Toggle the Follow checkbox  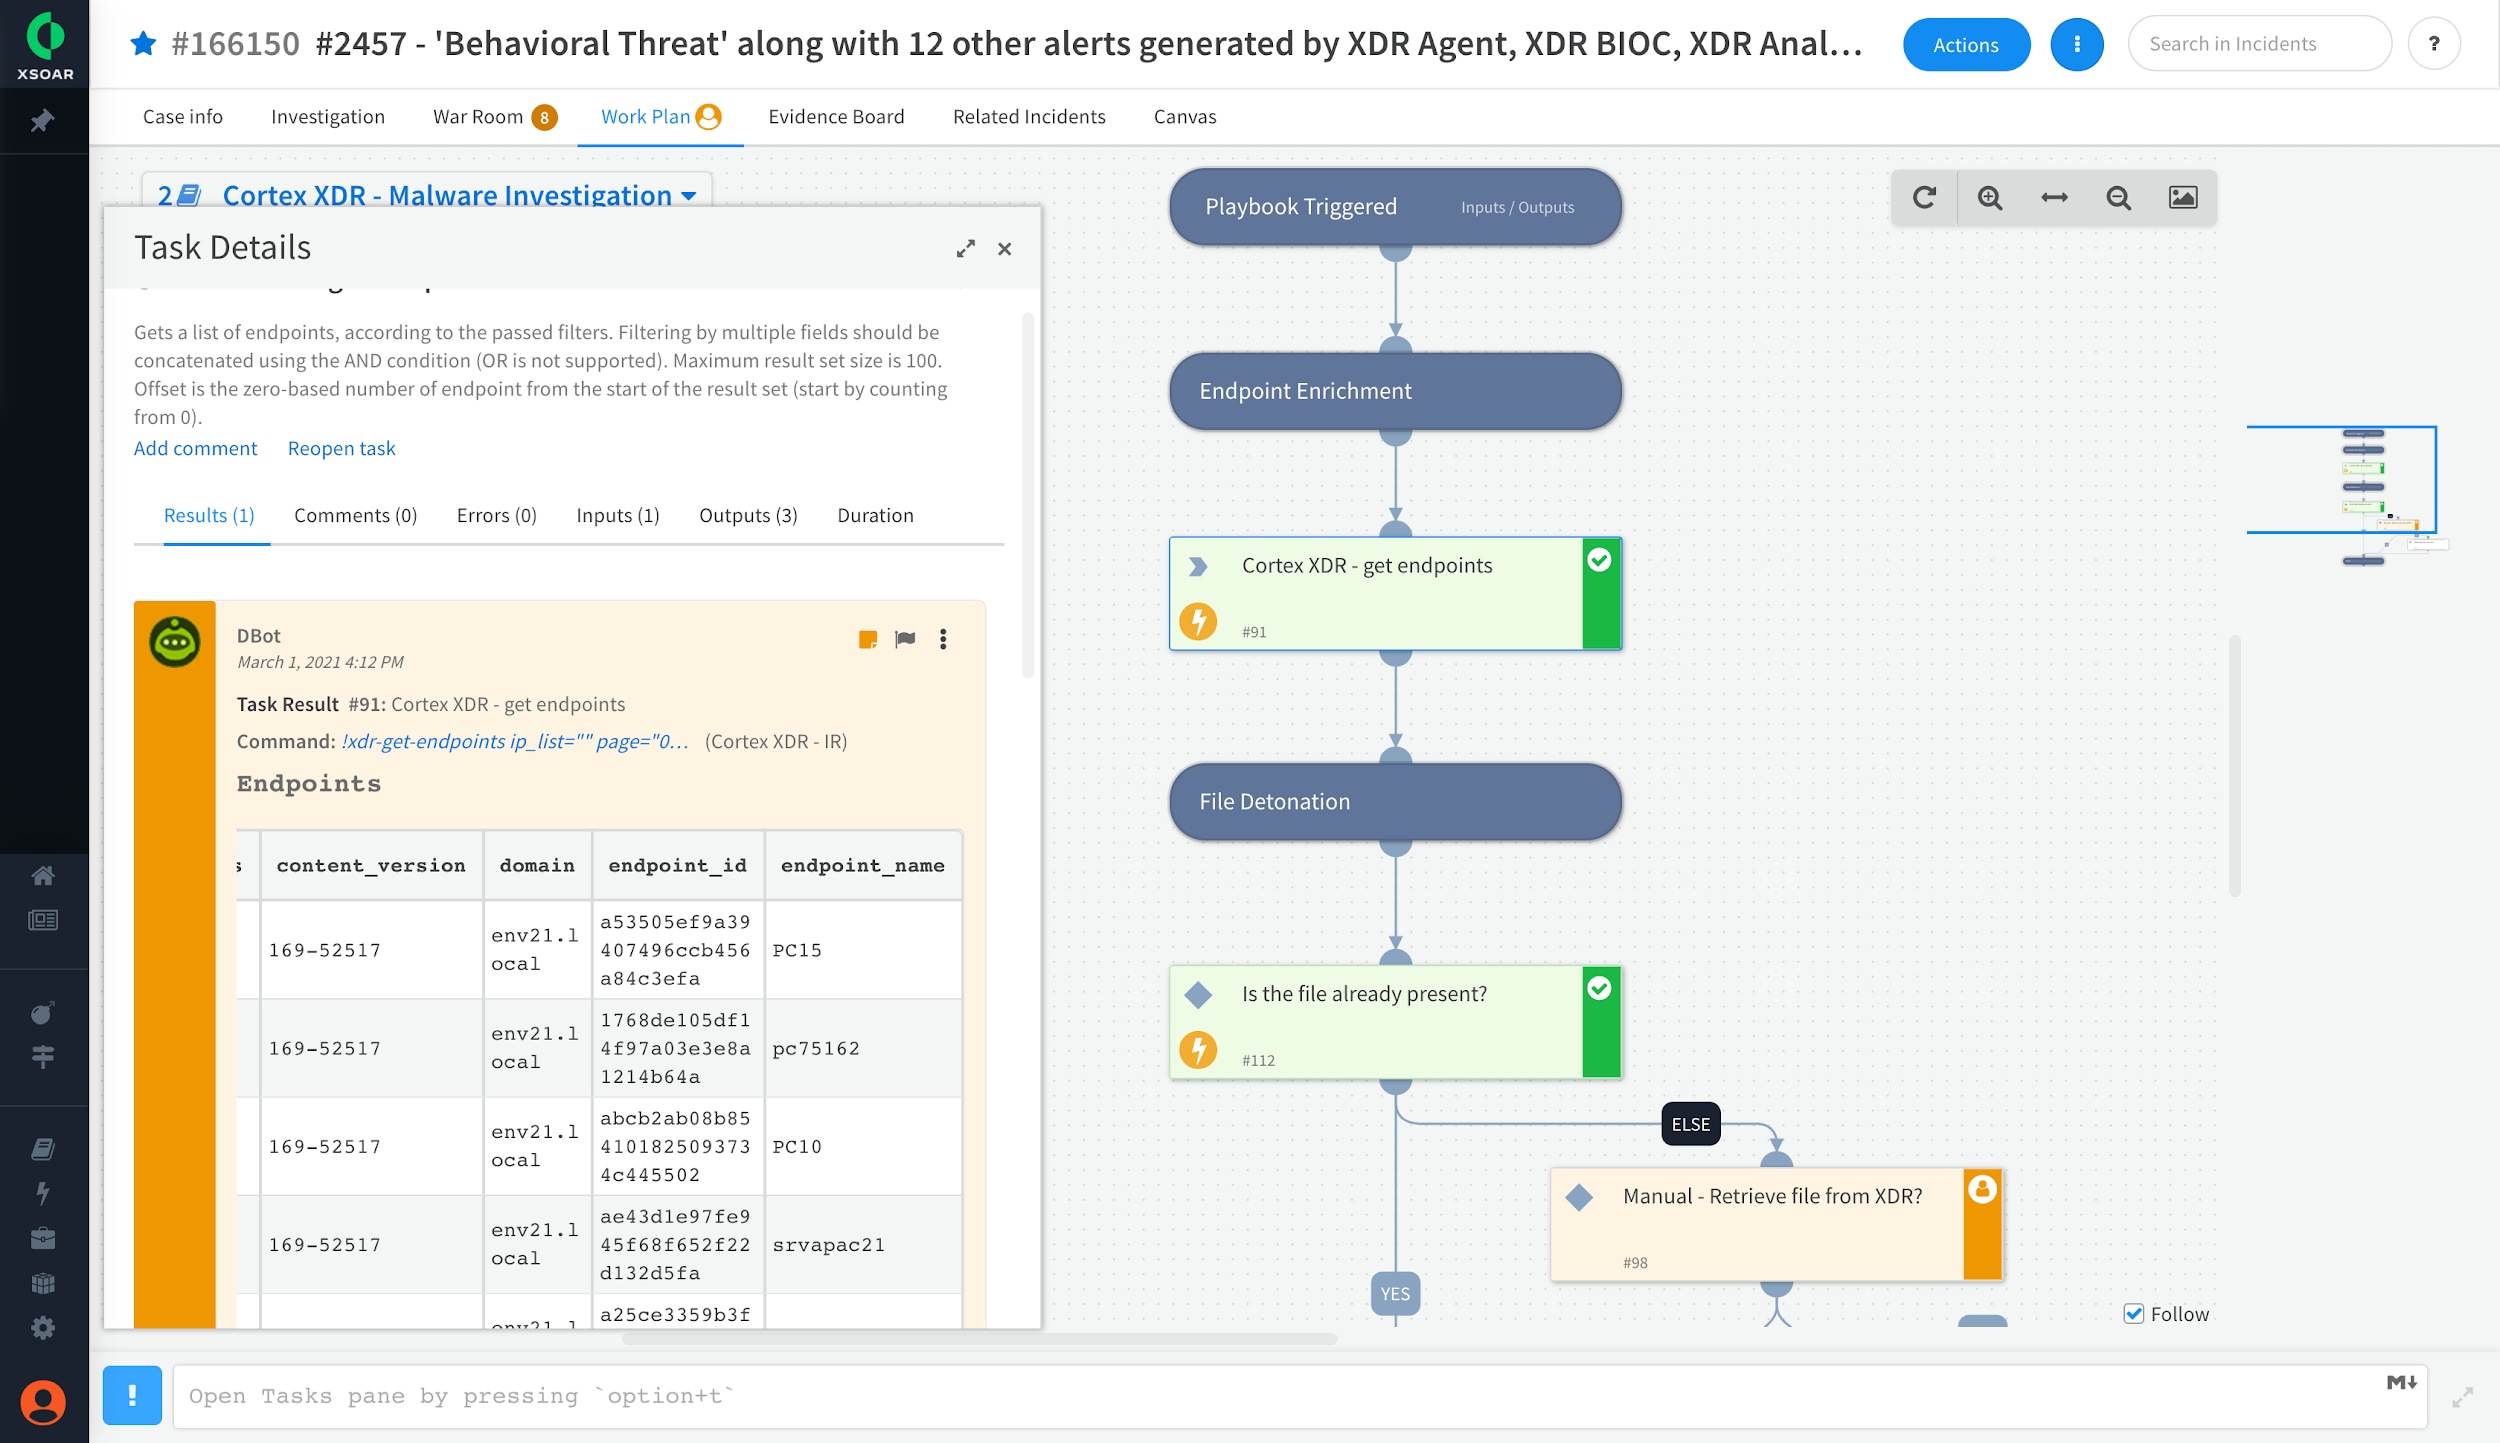point(2133,1314)
